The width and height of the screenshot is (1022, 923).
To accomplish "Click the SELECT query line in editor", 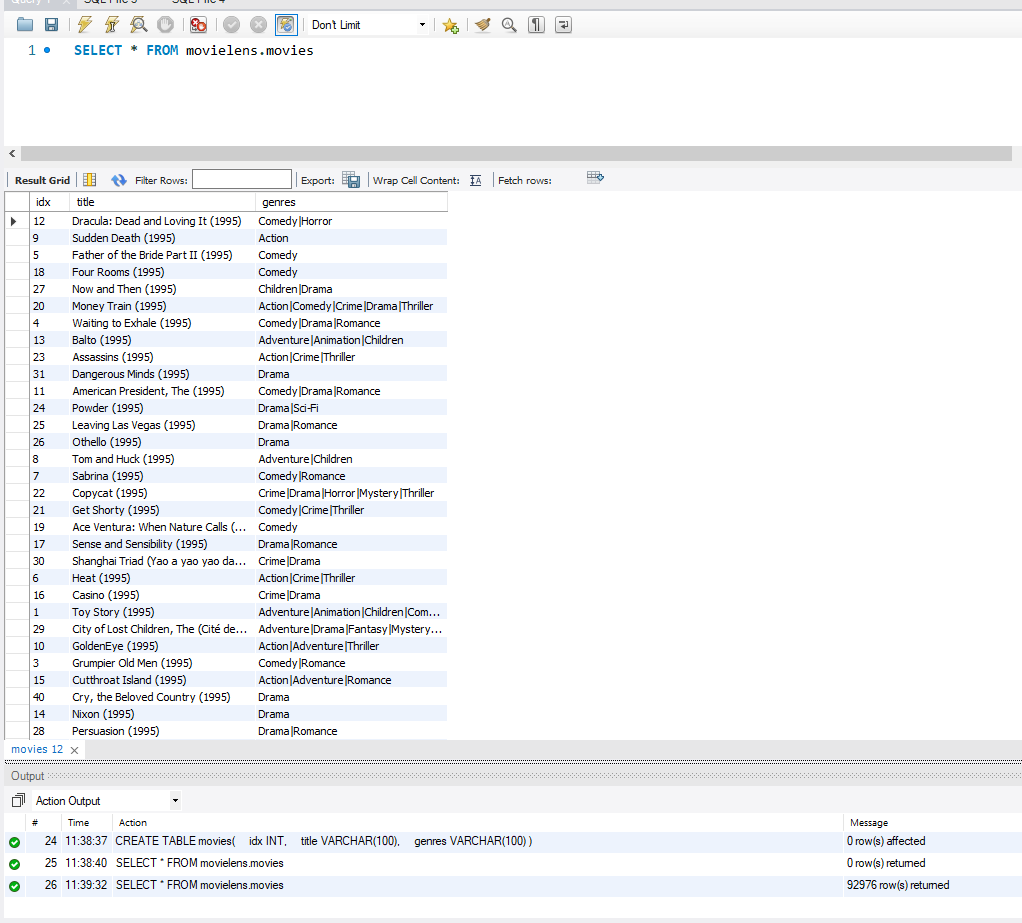I will tap(194, 50).
